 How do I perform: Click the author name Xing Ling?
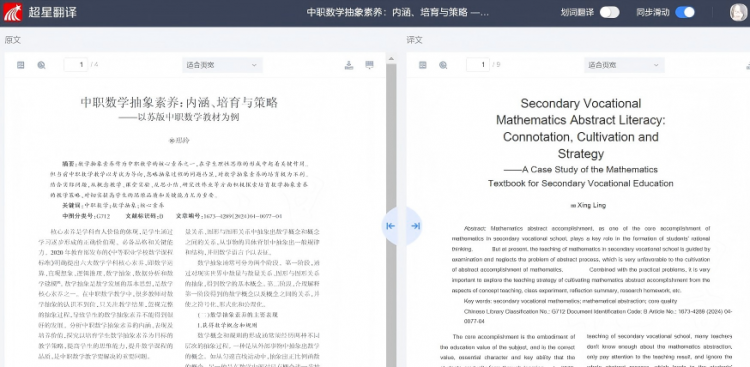592,206
